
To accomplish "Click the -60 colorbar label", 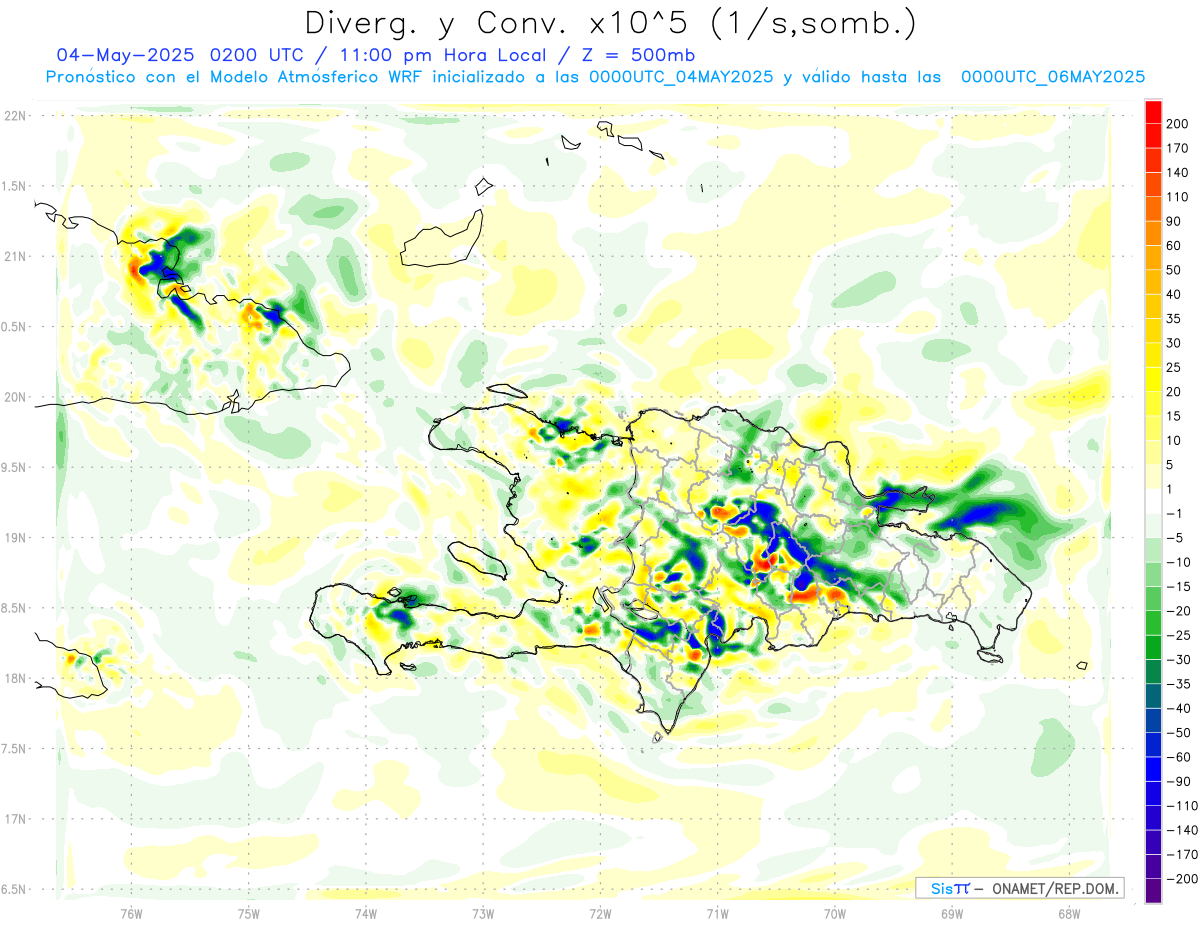I will (1177, 756).
